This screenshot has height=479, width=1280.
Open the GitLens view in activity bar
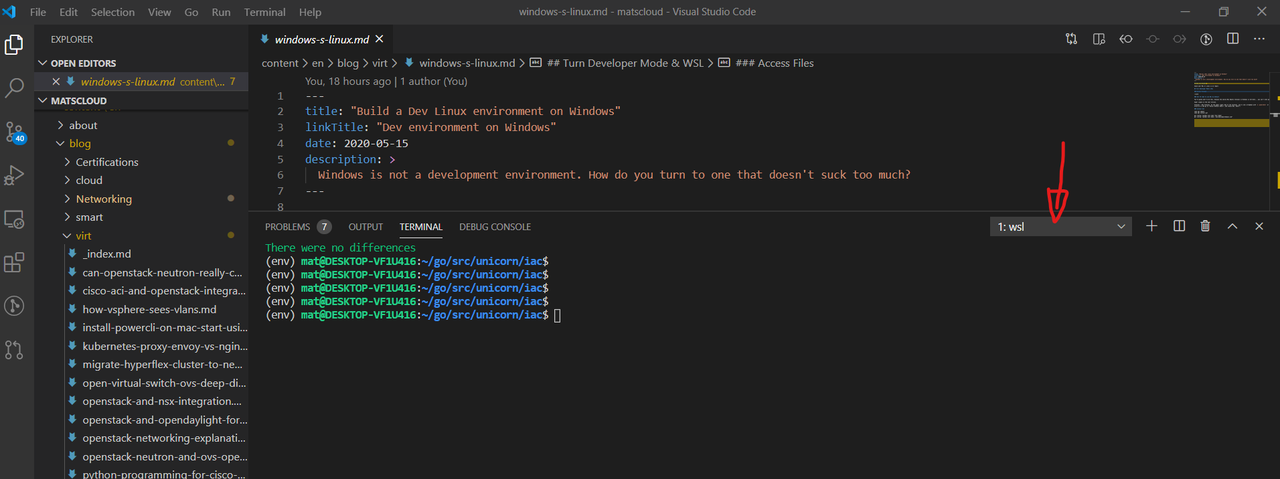pos(15,306)
